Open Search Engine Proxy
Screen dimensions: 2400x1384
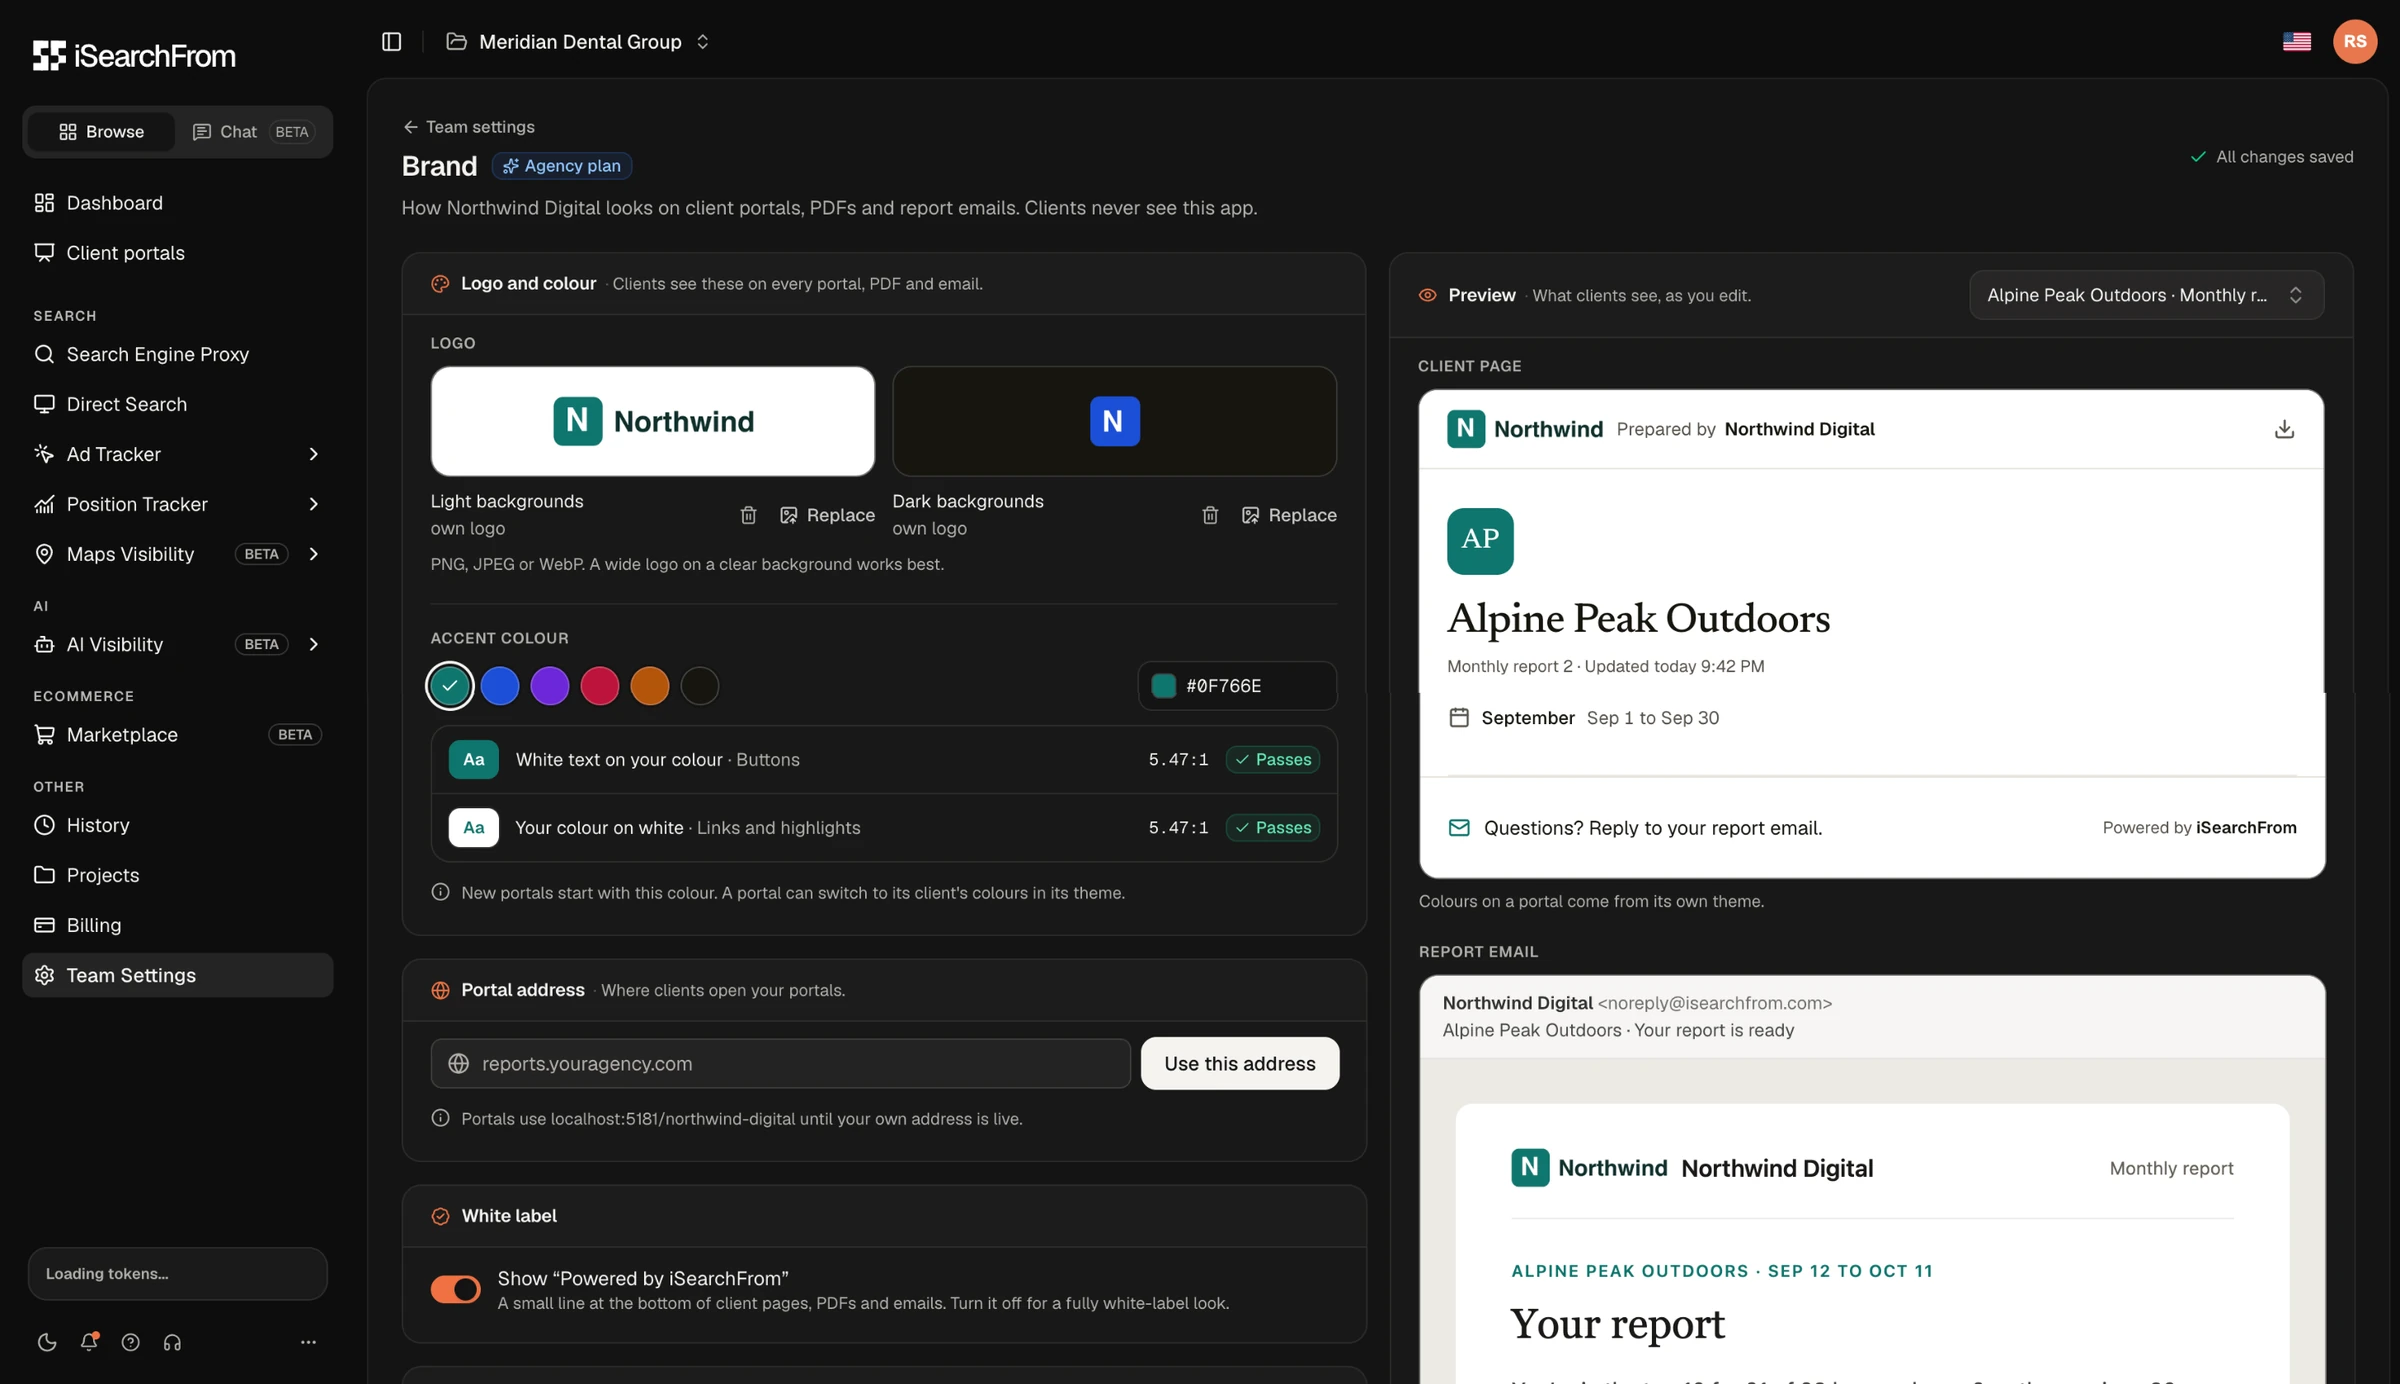[x=177, y=354]
